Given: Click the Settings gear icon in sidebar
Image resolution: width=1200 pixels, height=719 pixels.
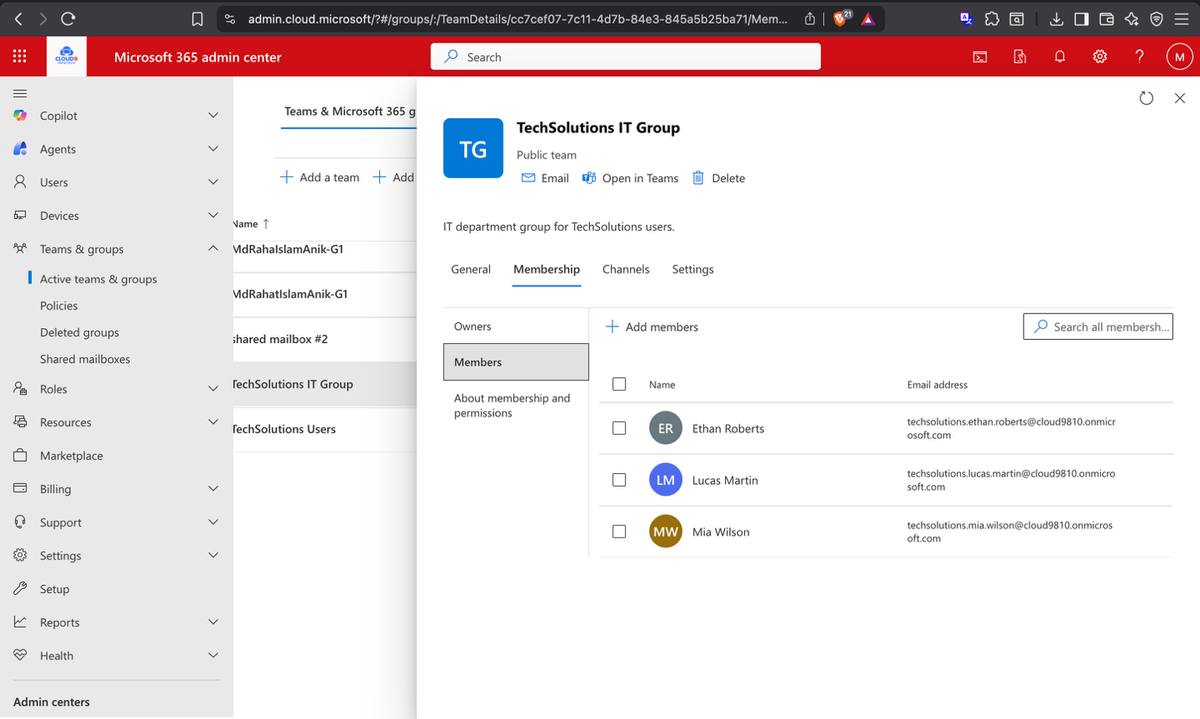Looking at the screenshot, I should (x=20, y=555).
